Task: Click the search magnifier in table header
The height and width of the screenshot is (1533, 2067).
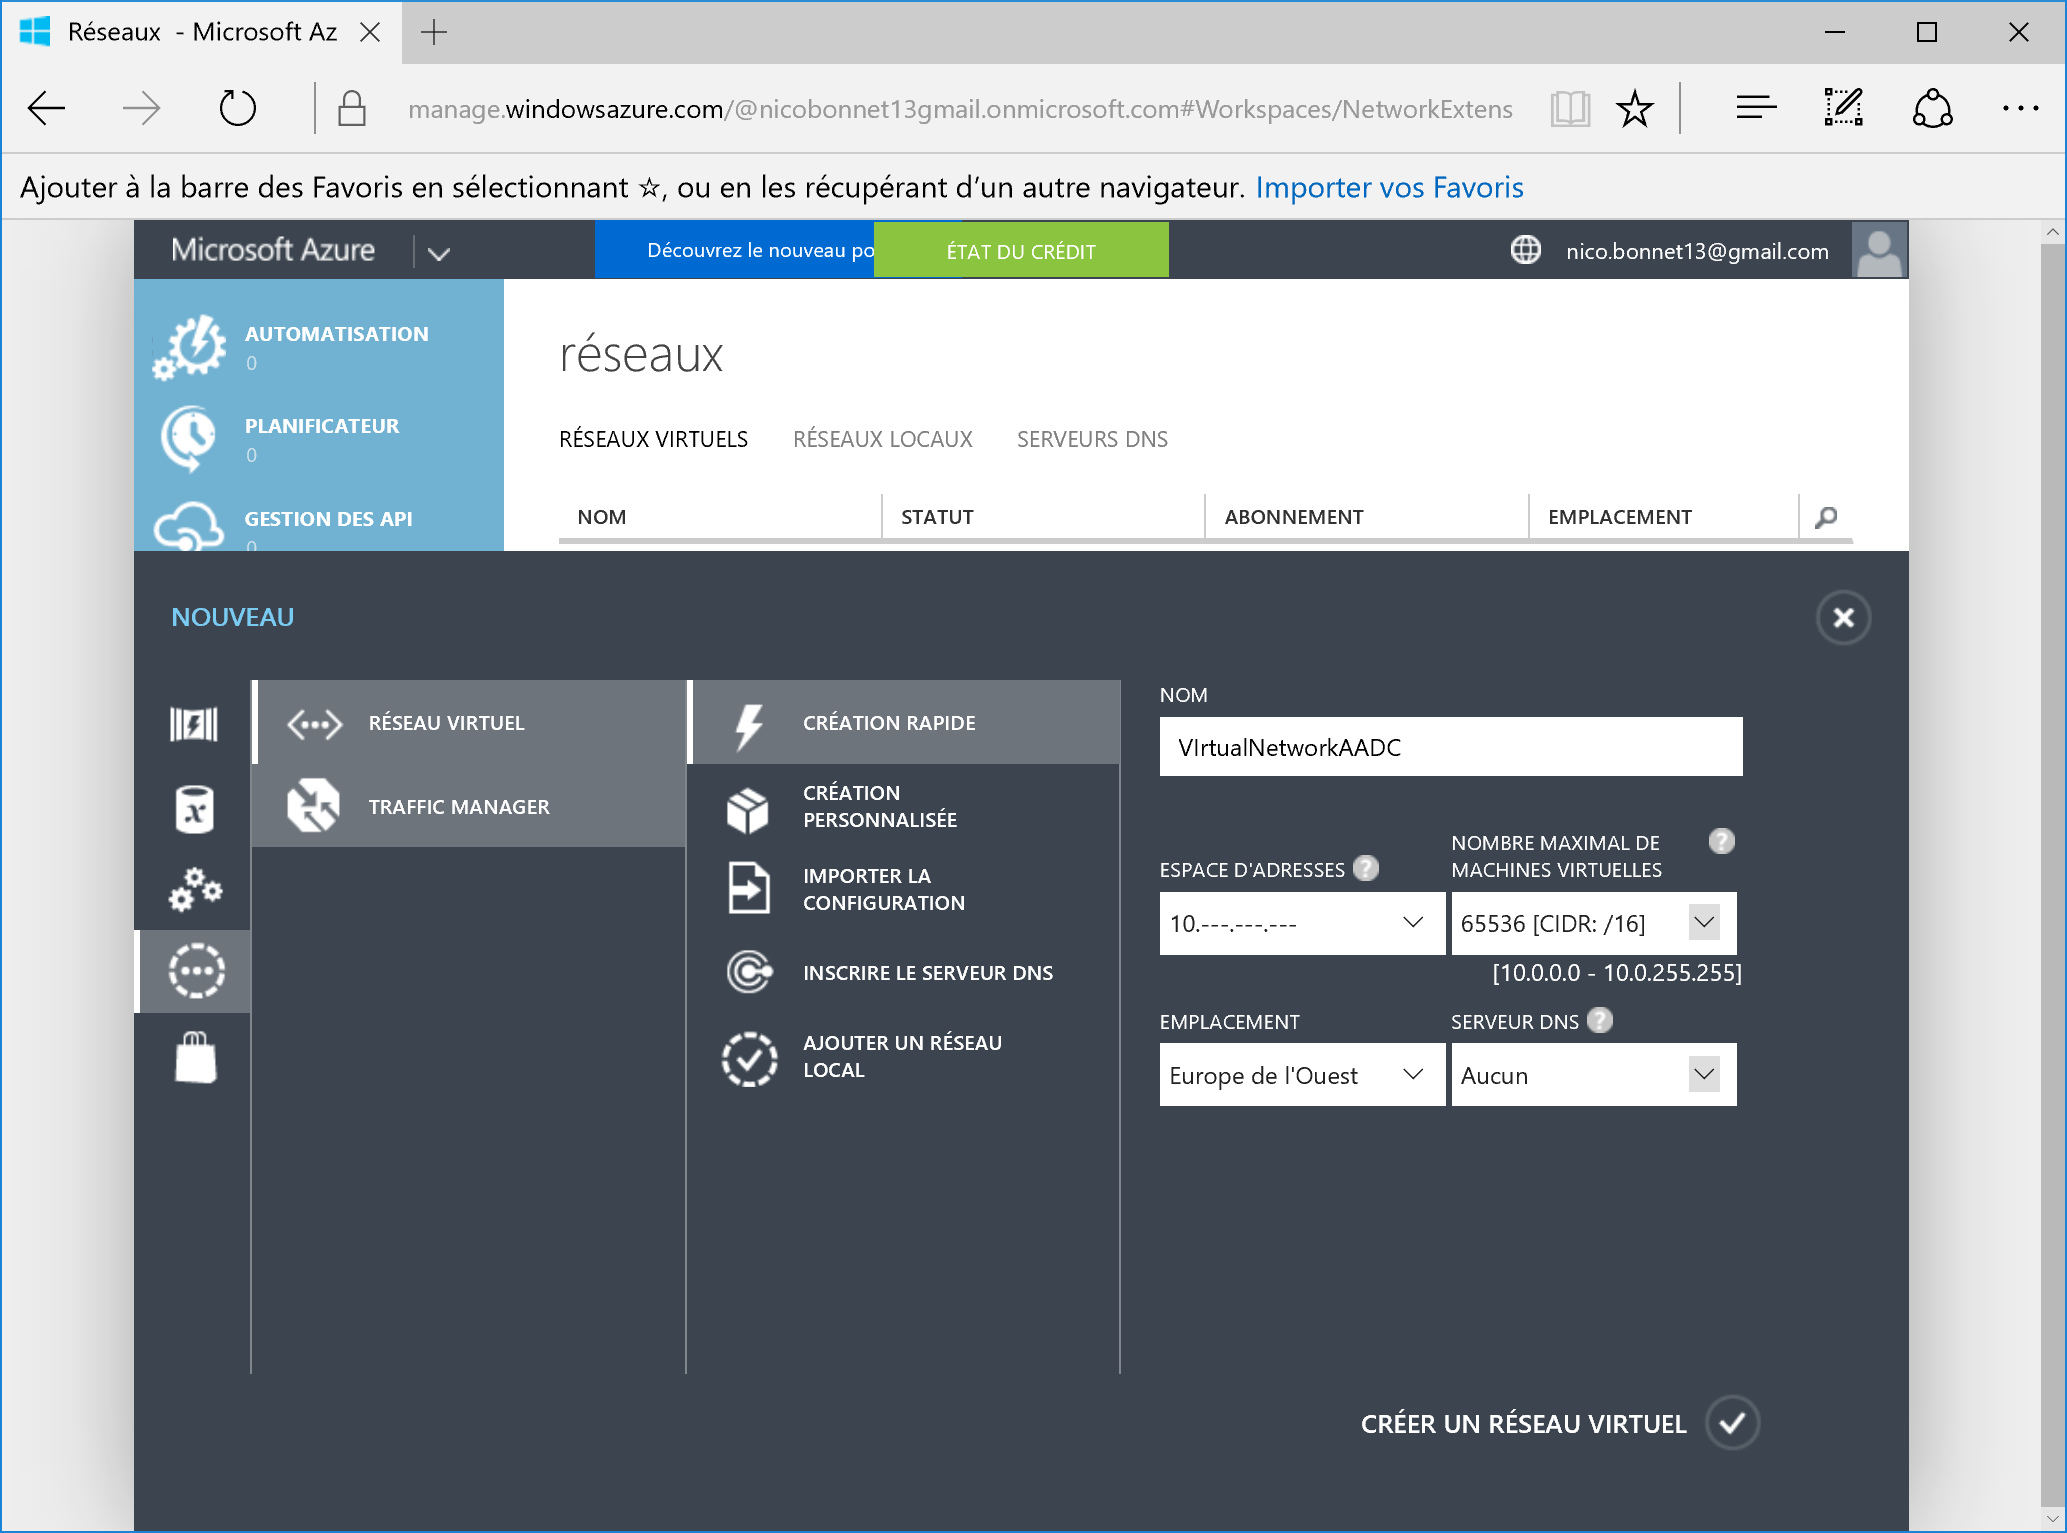Action: 1826,517
